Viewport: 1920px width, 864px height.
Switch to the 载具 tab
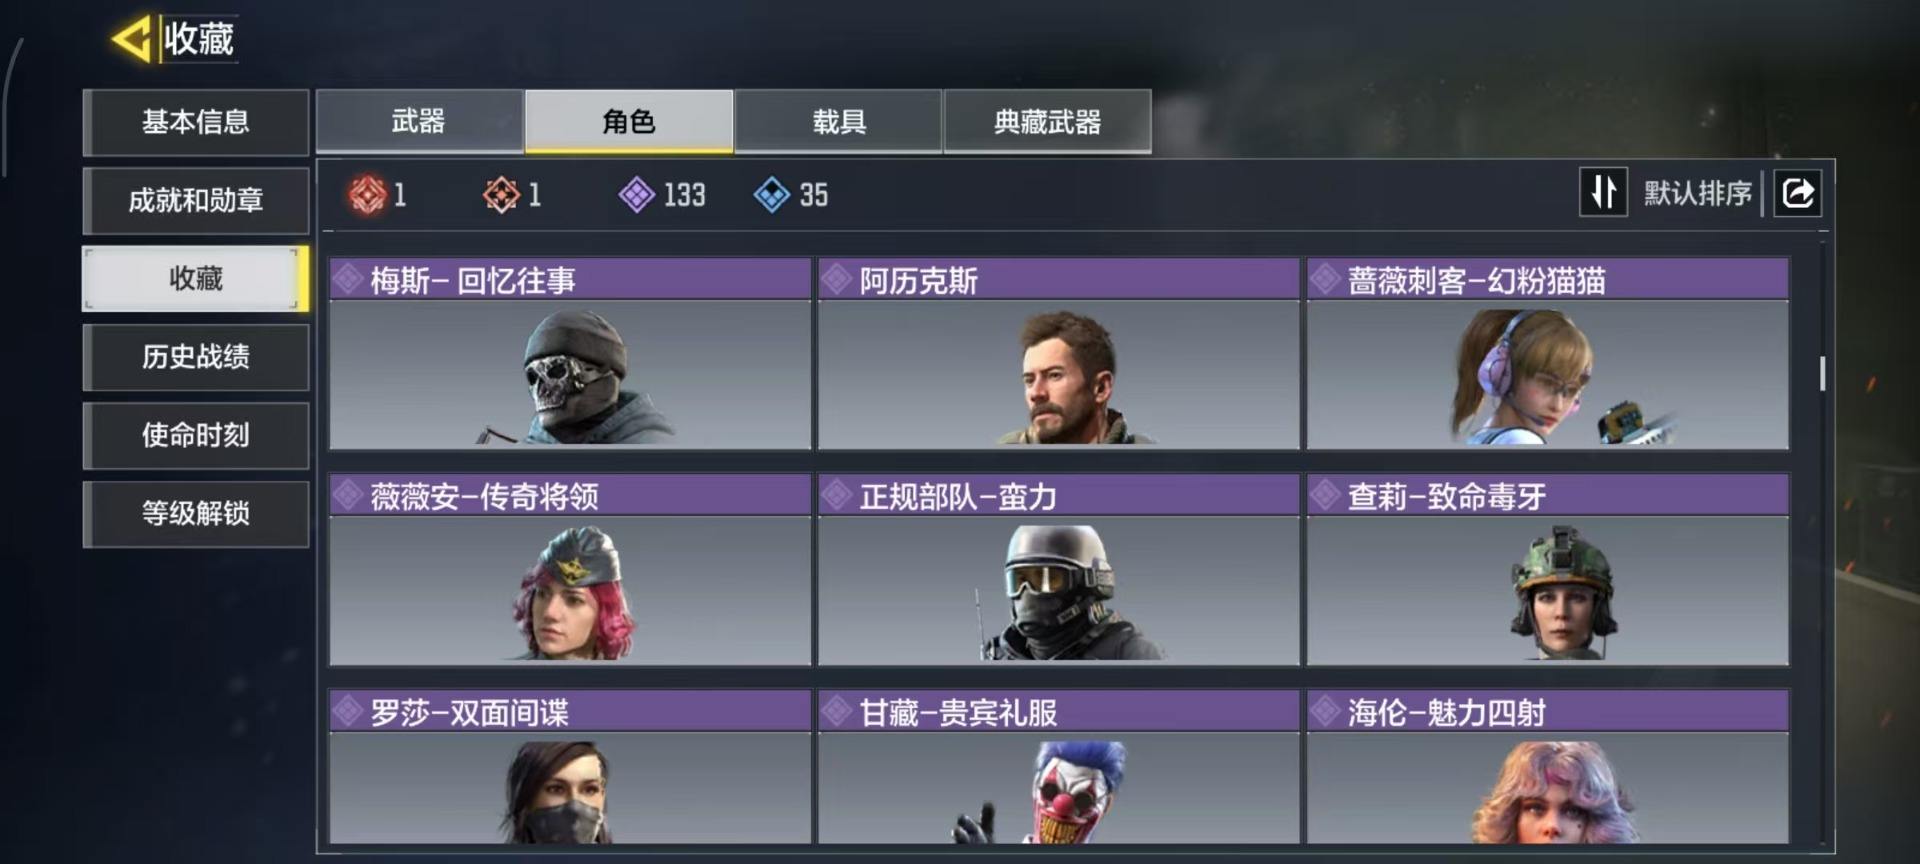point(838,121)
